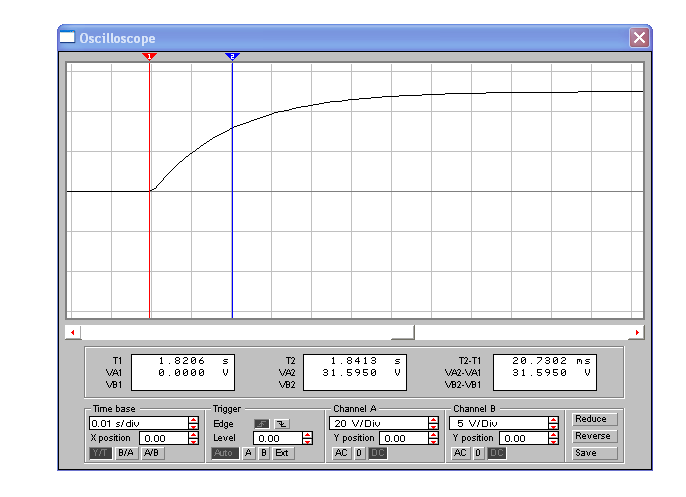Click the T2 value 1.8413 s
This screenshot has height=497, width=686.
click(365, 361)
